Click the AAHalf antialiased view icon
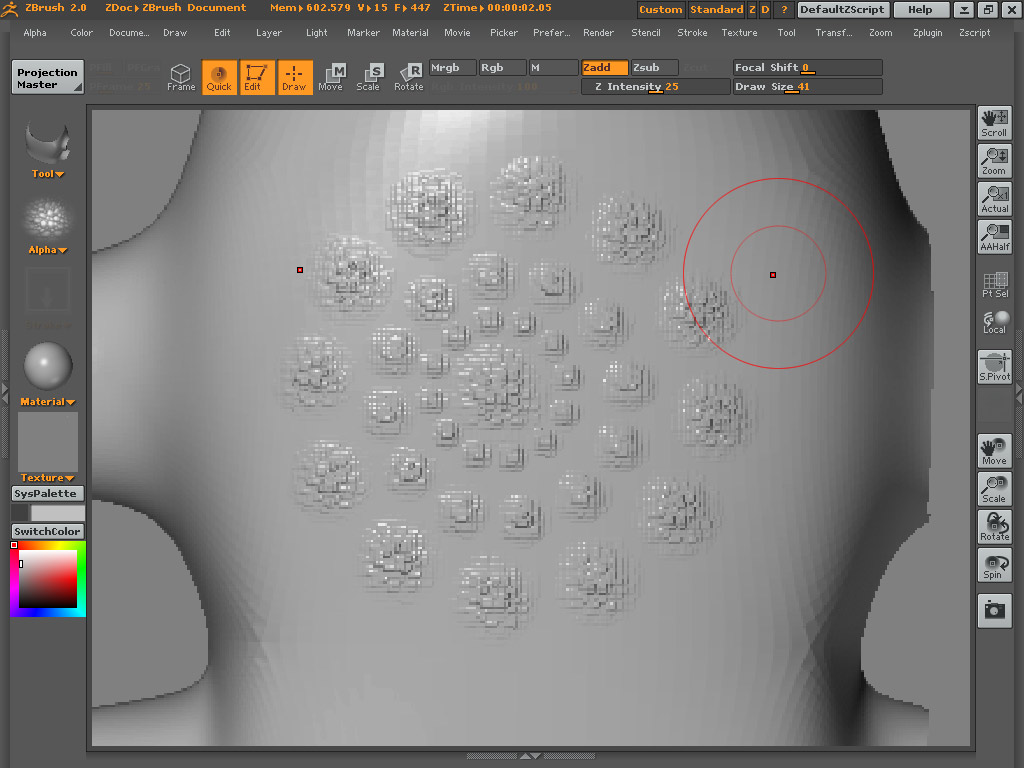 (x=994, y=236)
